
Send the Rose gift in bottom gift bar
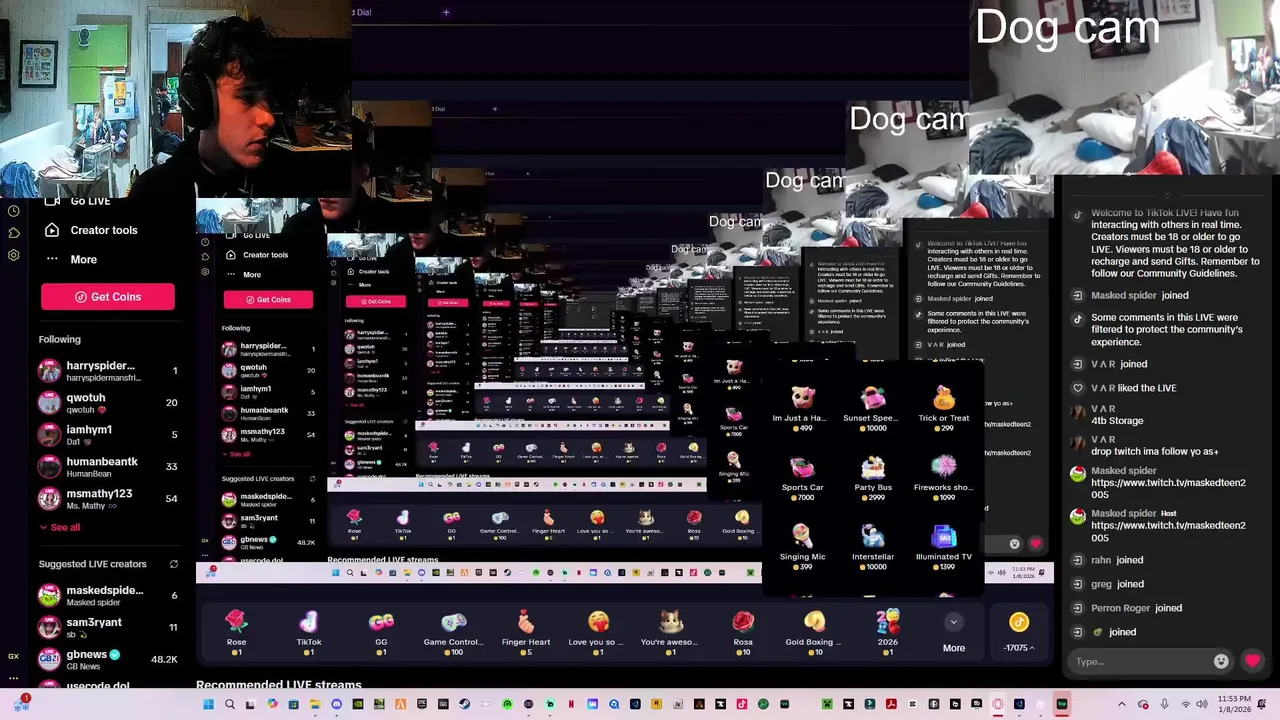point(236,632)
